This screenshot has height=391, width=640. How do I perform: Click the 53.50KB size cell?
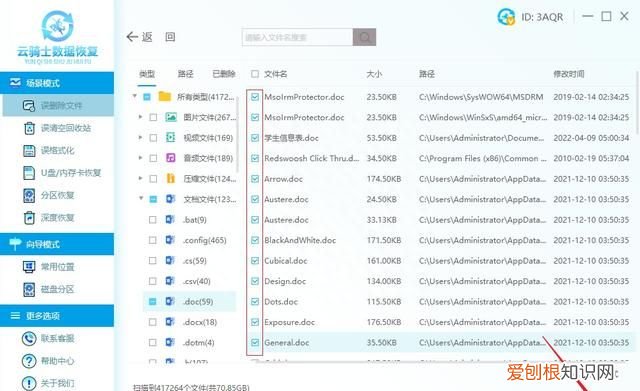pyautogui.click(x=381, y=138)
